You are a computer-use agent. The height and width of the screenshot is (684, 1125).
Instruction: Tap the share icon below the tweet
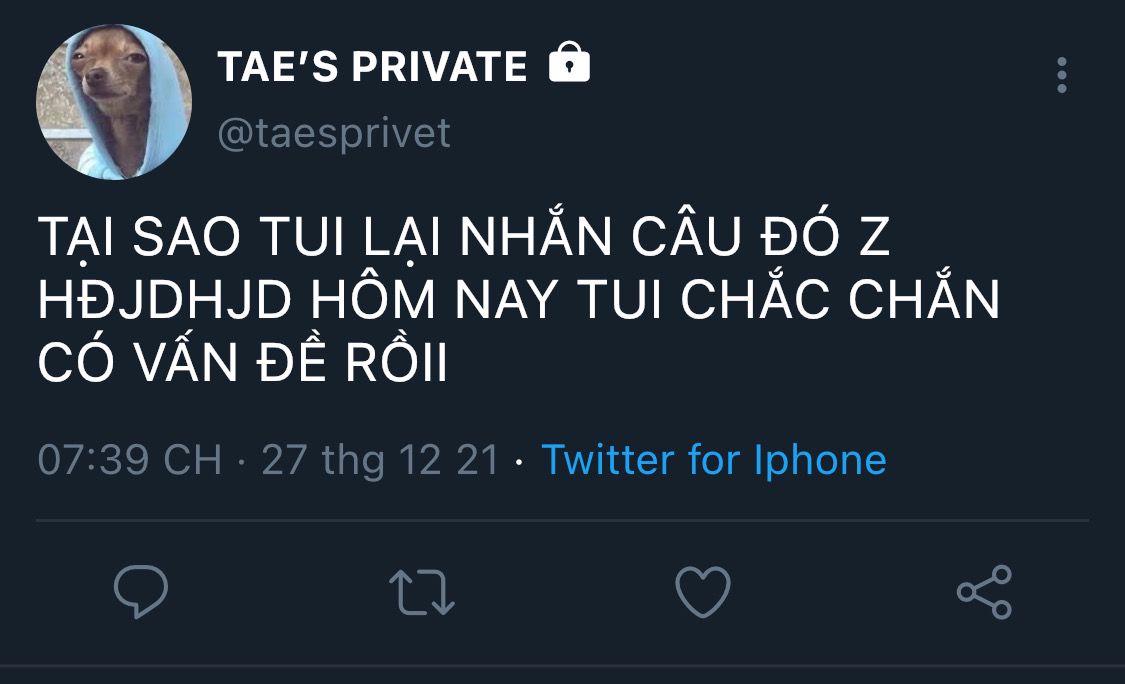984,591
